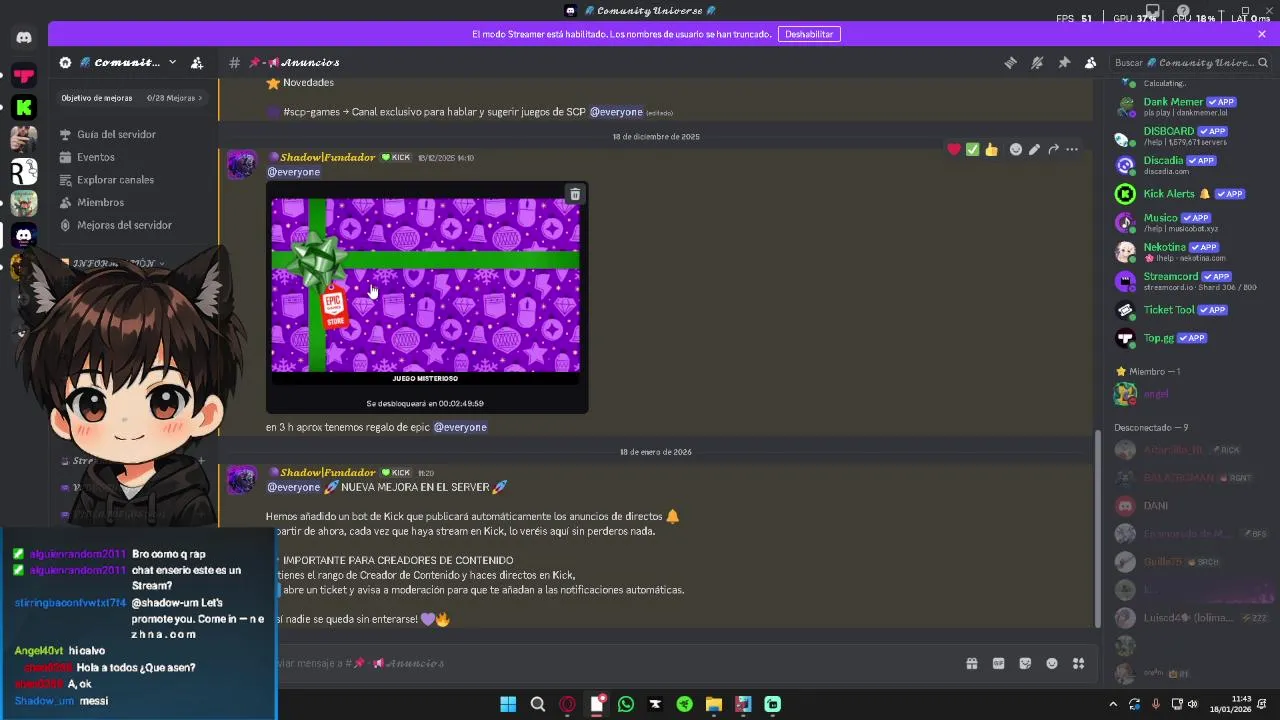Open sticker picker in message bar
The width and height of the screenshot is (1280, 720).
tap(1025, 663)
